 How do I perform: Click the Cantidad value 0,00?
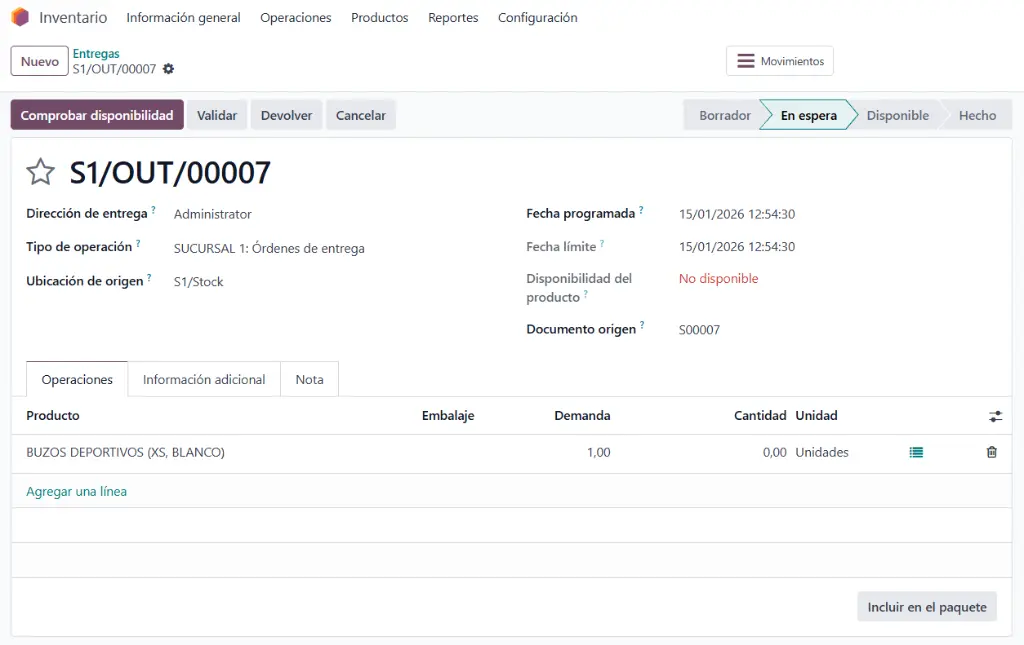pyautogui.click(x=775, y=452)
